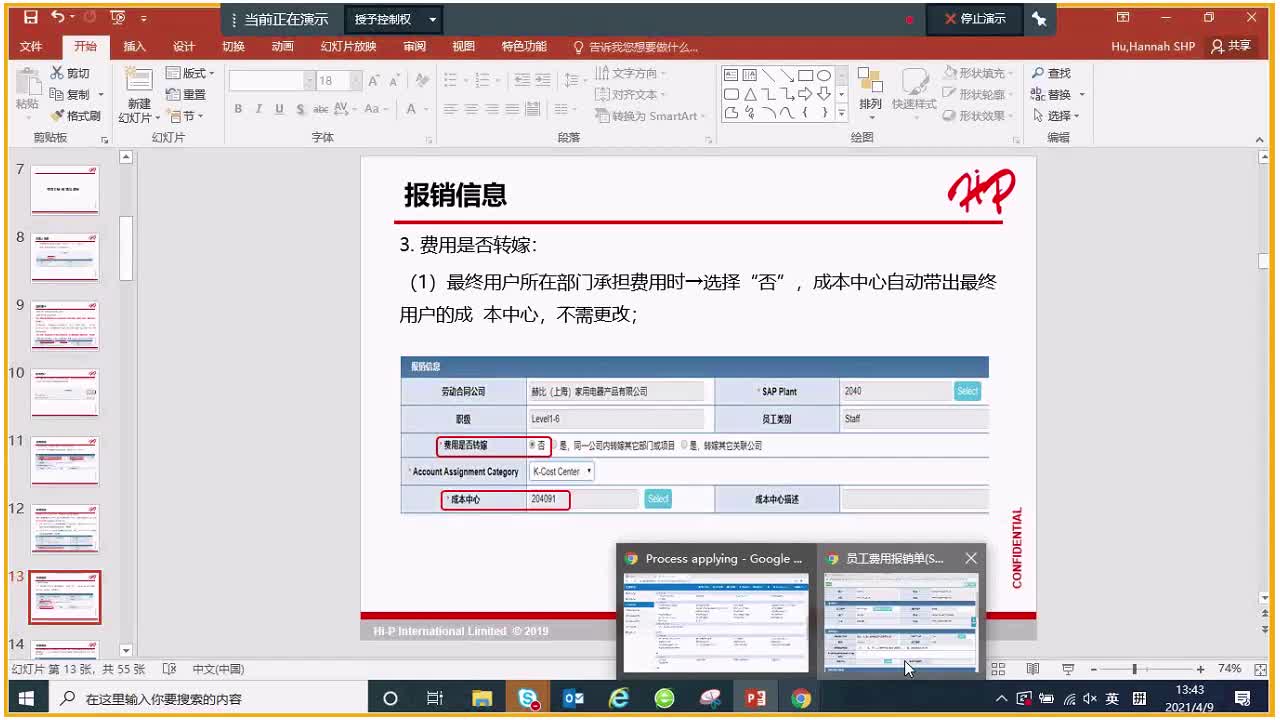The image size is (1280, 720).
Task: Select slide 10 thumbnail in the sidebar
Action: [64, 392]
